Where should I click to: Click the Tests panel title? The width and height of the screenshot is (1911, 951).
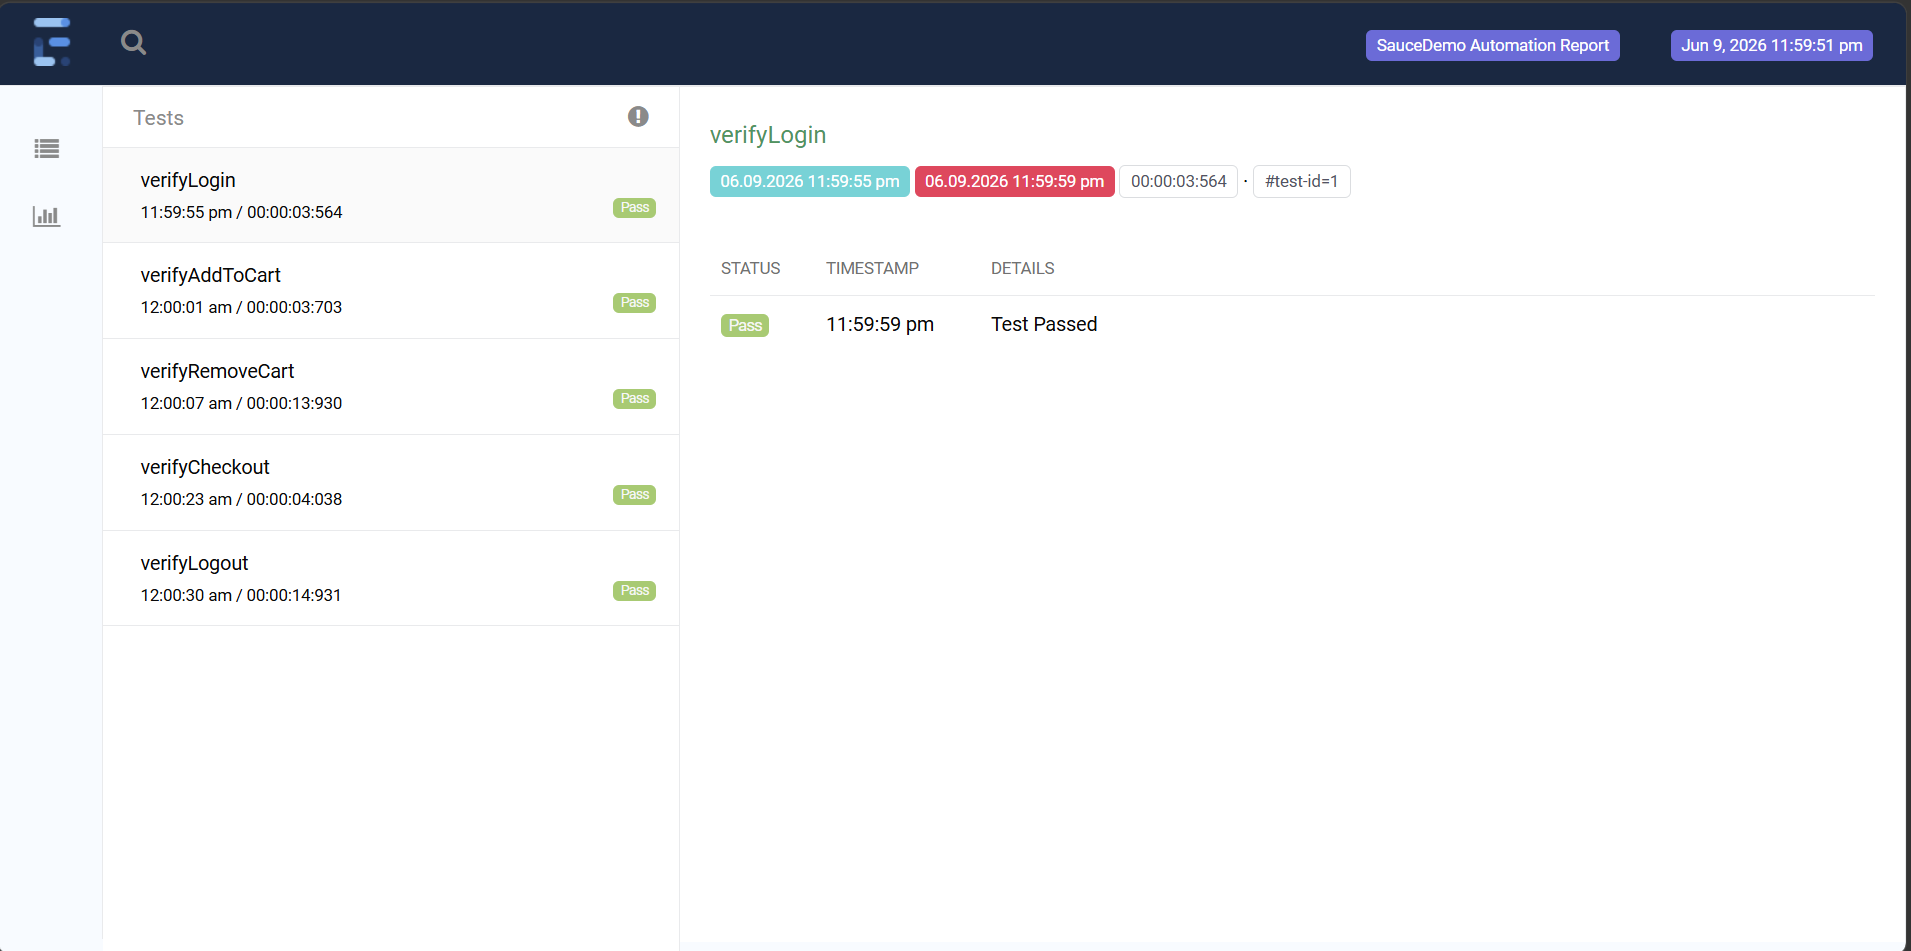(x=159, y=118)
